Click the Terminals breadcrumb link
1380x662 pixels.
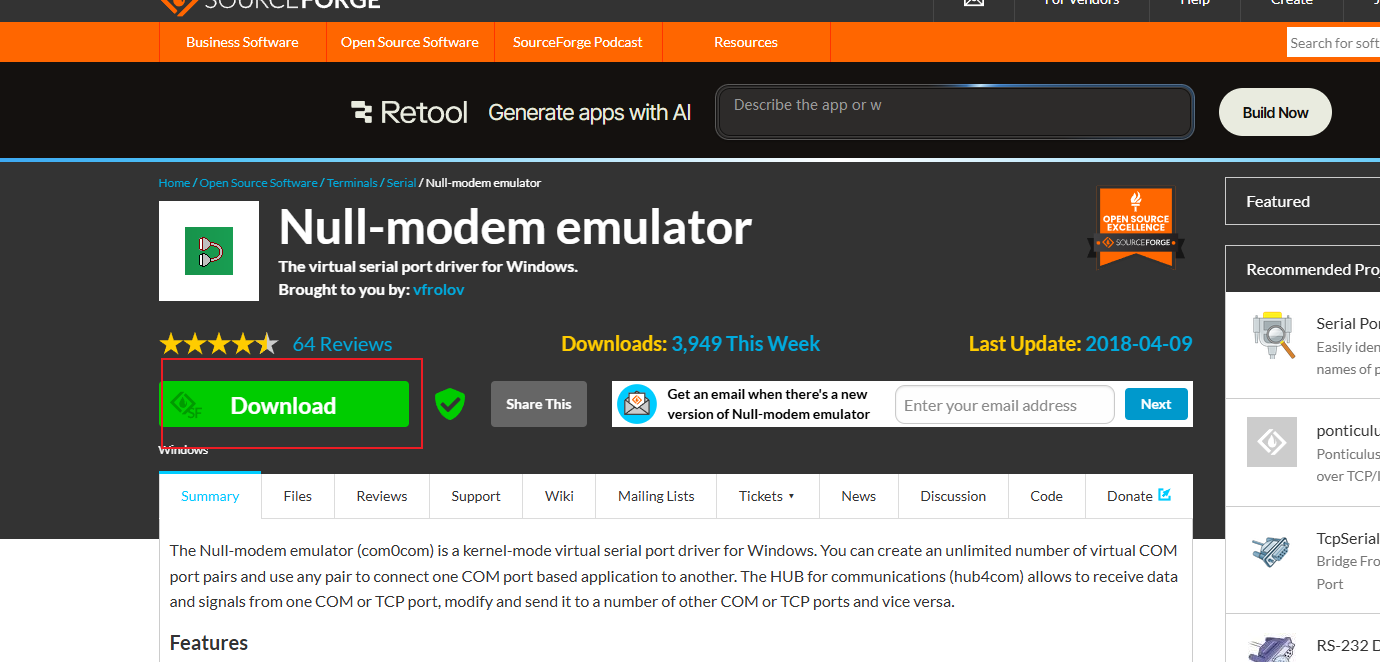click(x=352, y=183)
